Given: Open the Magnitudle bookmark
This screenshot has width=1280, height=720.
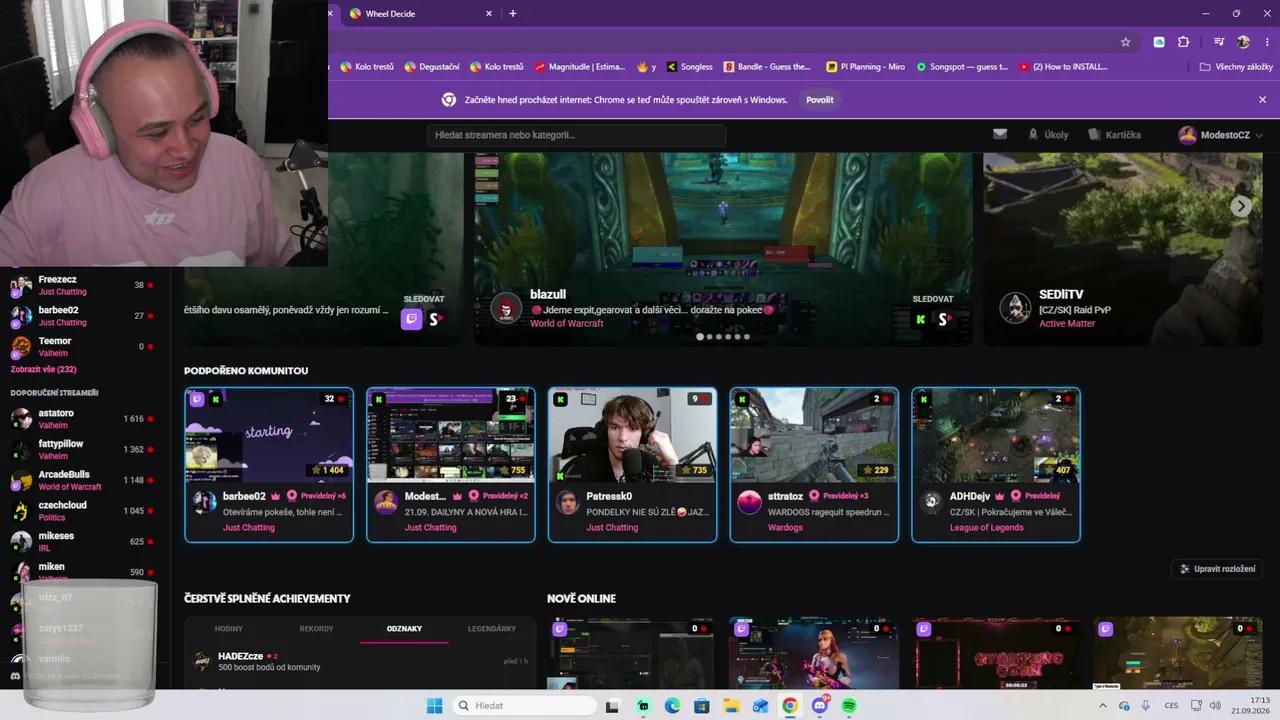Looking at the screenshot, I should coord(580,67).
